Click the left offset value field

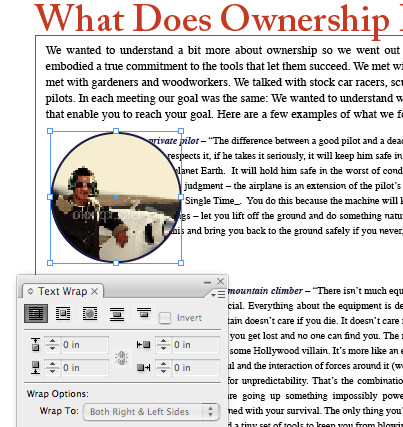point(196,345)
